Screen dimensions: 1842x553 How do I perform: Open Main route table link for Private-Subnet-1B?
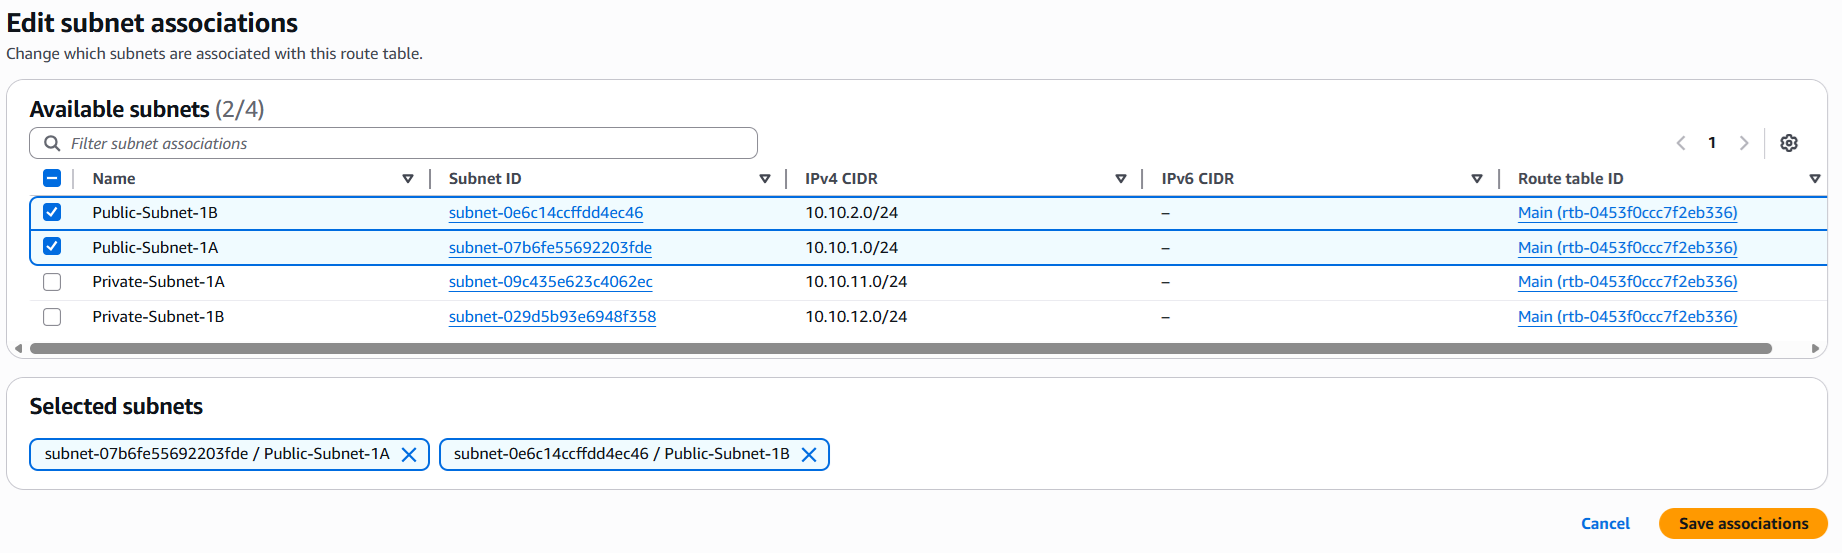coord(1628,317)
